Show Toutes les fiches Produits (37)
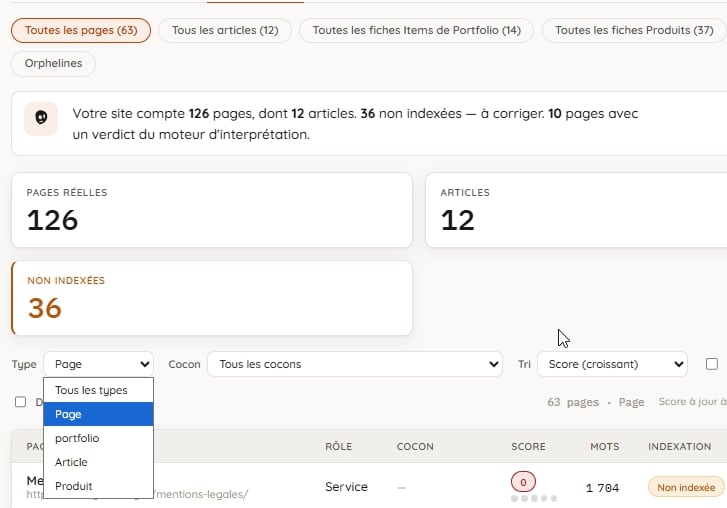 pyautogui.click(x=634, y=31)
